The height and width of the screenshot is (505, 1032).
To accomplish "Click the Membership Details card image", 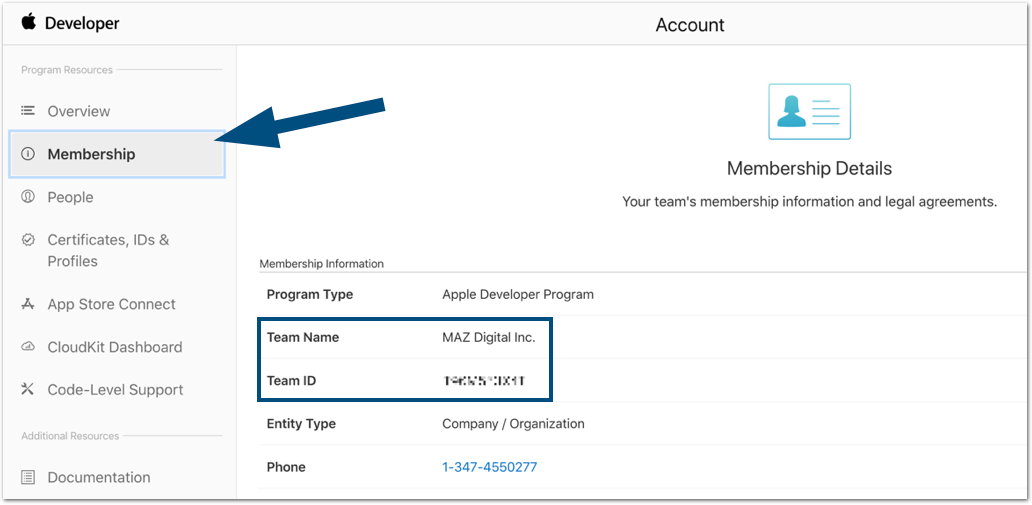I will [809, 111].
